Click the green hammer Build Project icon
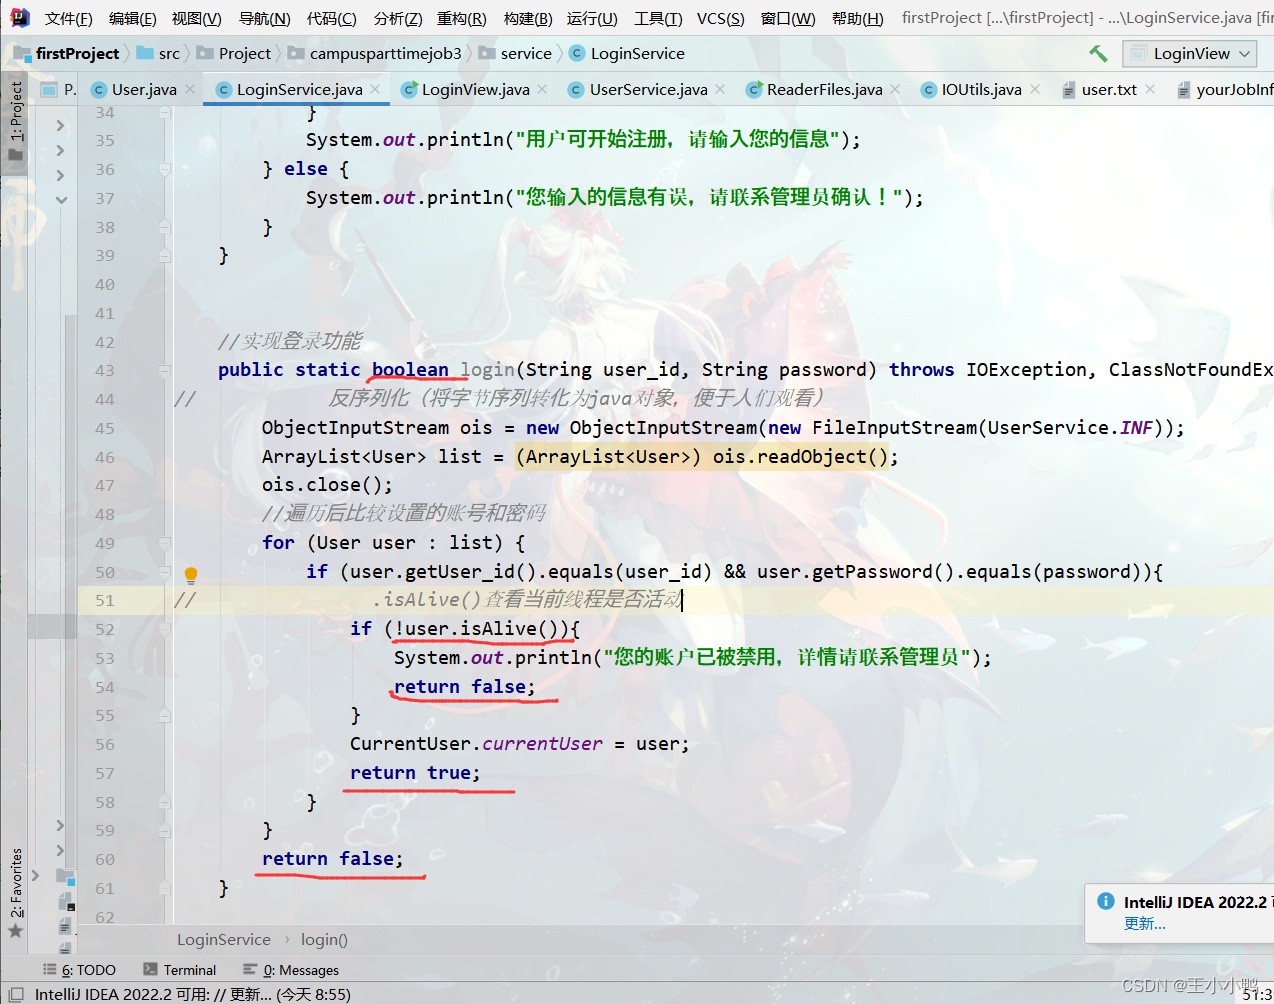This screenshot has width=1274, height=1004. click(1098, 53)
